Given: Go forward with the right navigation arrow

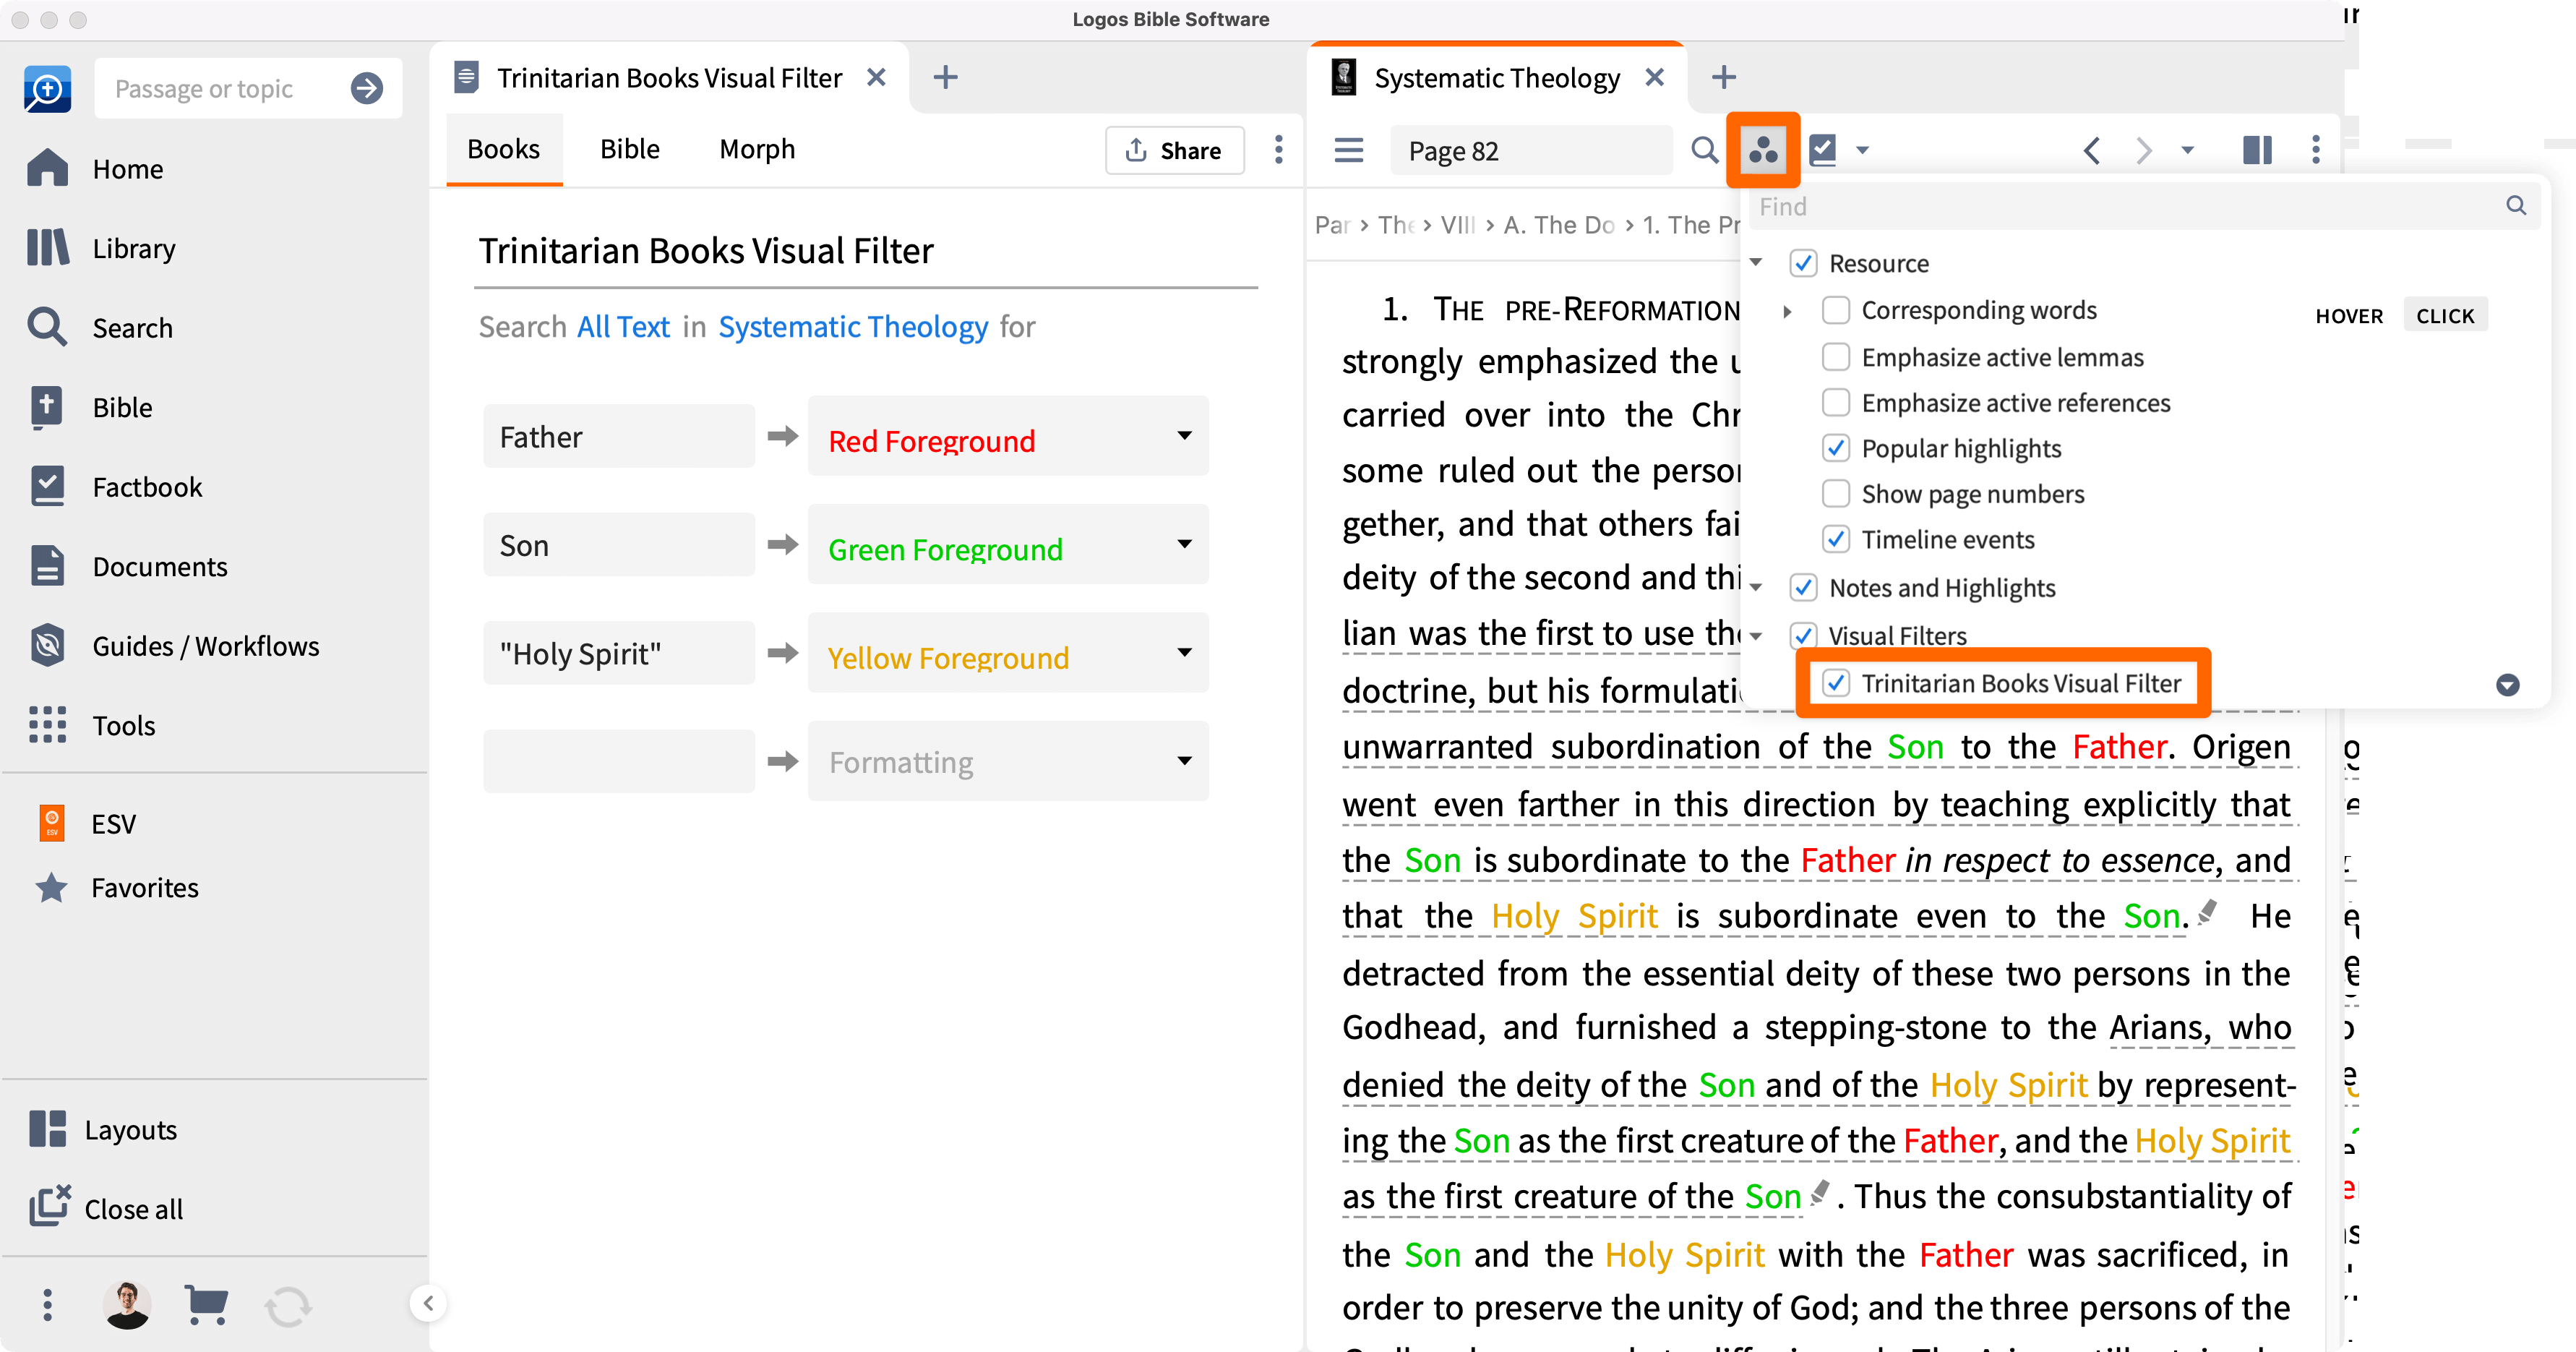Looking at the screenshot, I should click(2143, 150).
